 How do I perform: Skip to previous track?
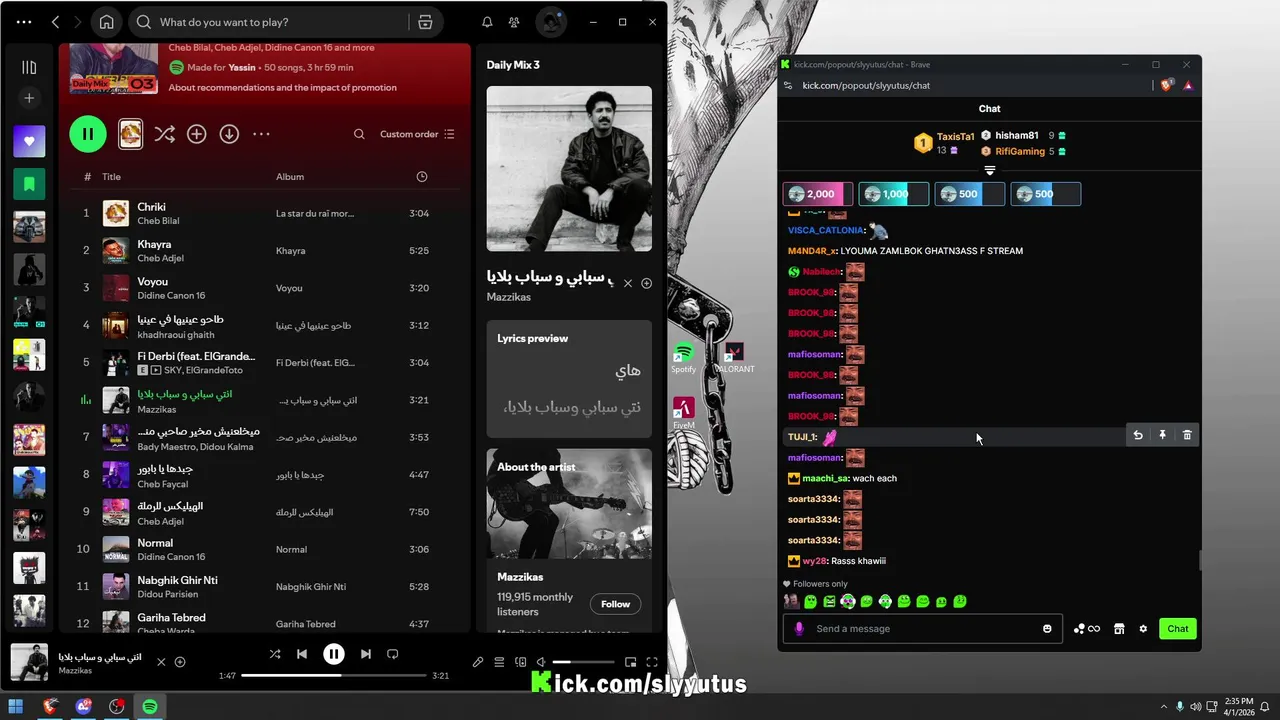tap(302, 654)
